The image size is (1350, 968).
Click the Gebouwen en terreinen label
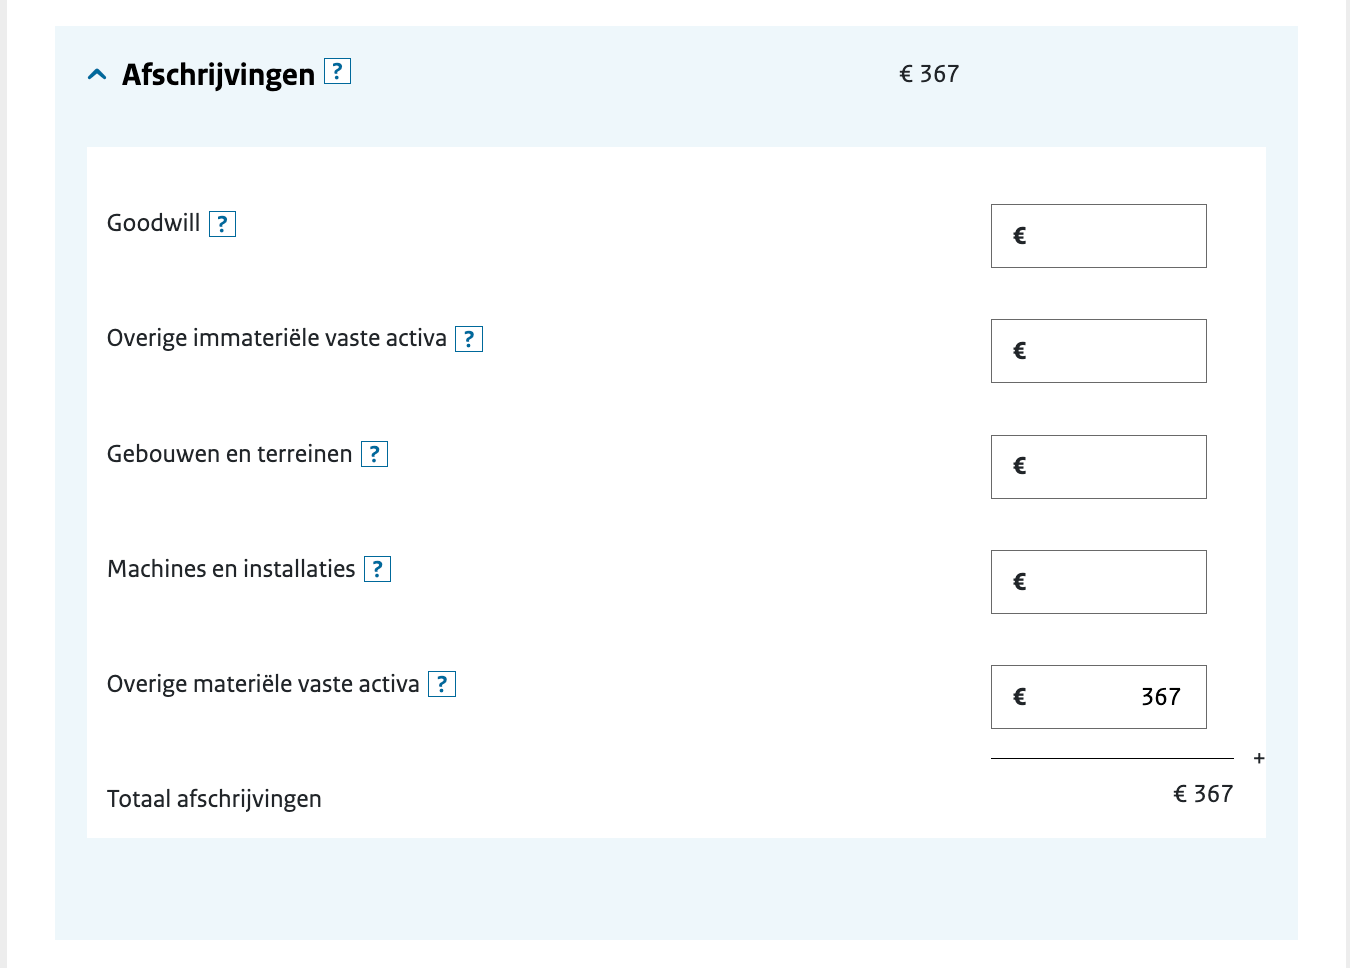pos(229,454)
